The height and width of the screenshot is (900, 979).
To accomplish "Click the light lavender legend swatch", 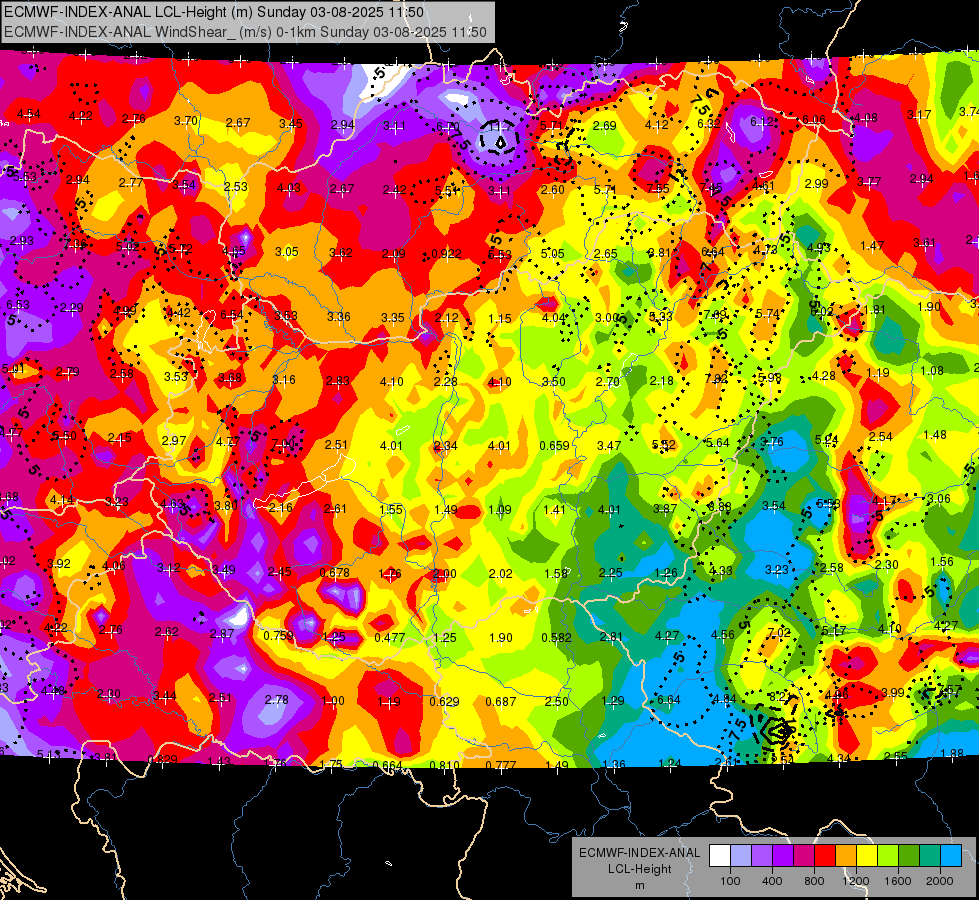I will coord(741,856).
